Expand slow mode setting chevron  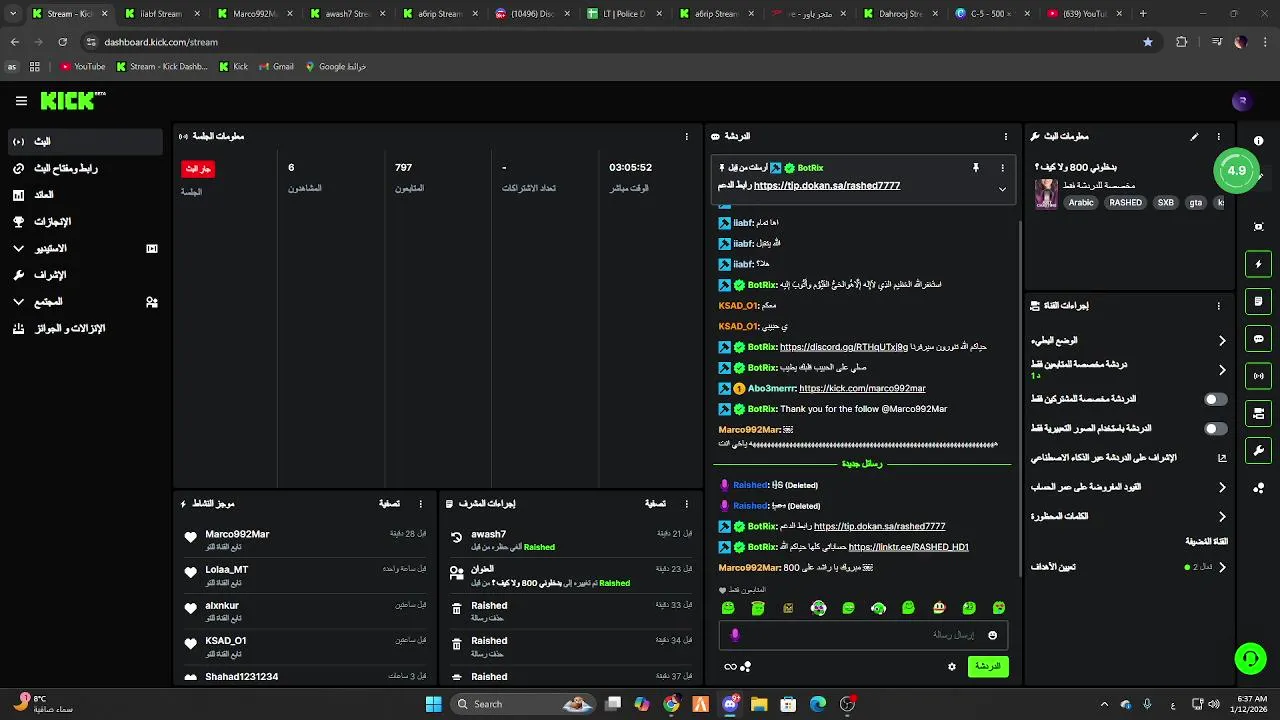[1222, 341]
